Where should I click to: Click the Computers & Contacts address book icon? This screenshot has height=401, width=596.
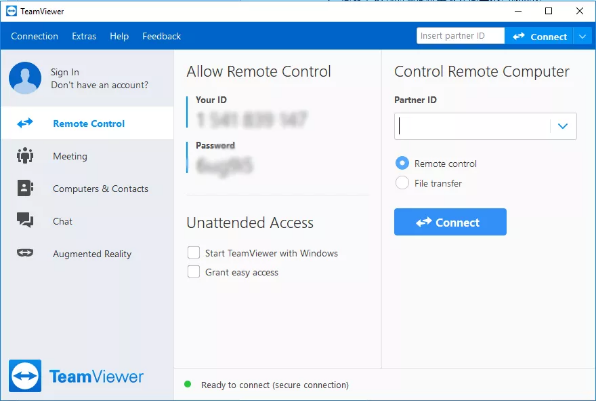(x=25, y=188)
